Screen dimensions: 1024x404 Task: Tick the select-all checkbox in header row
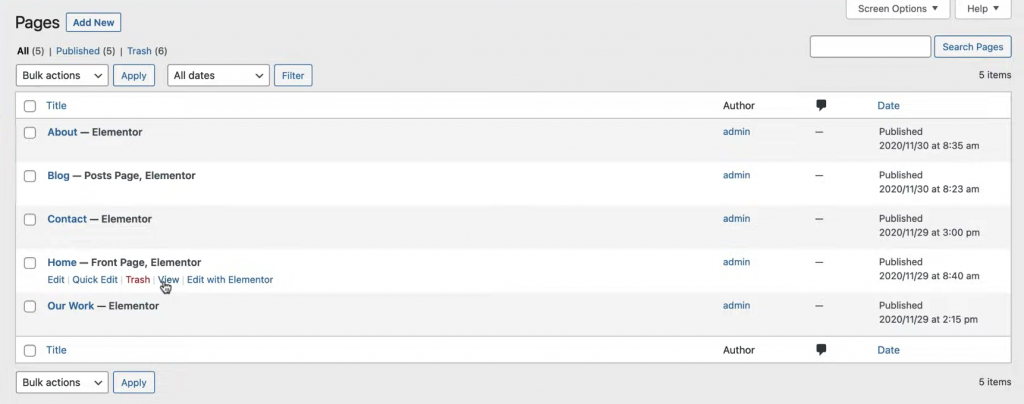point(30,106)
